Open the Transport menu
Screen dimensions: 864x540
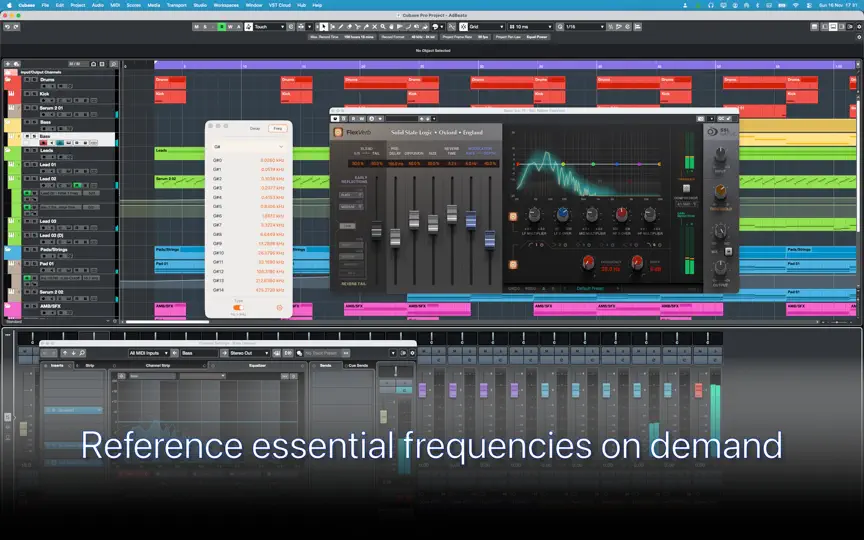pyautogui.click(x=176, y=5)
